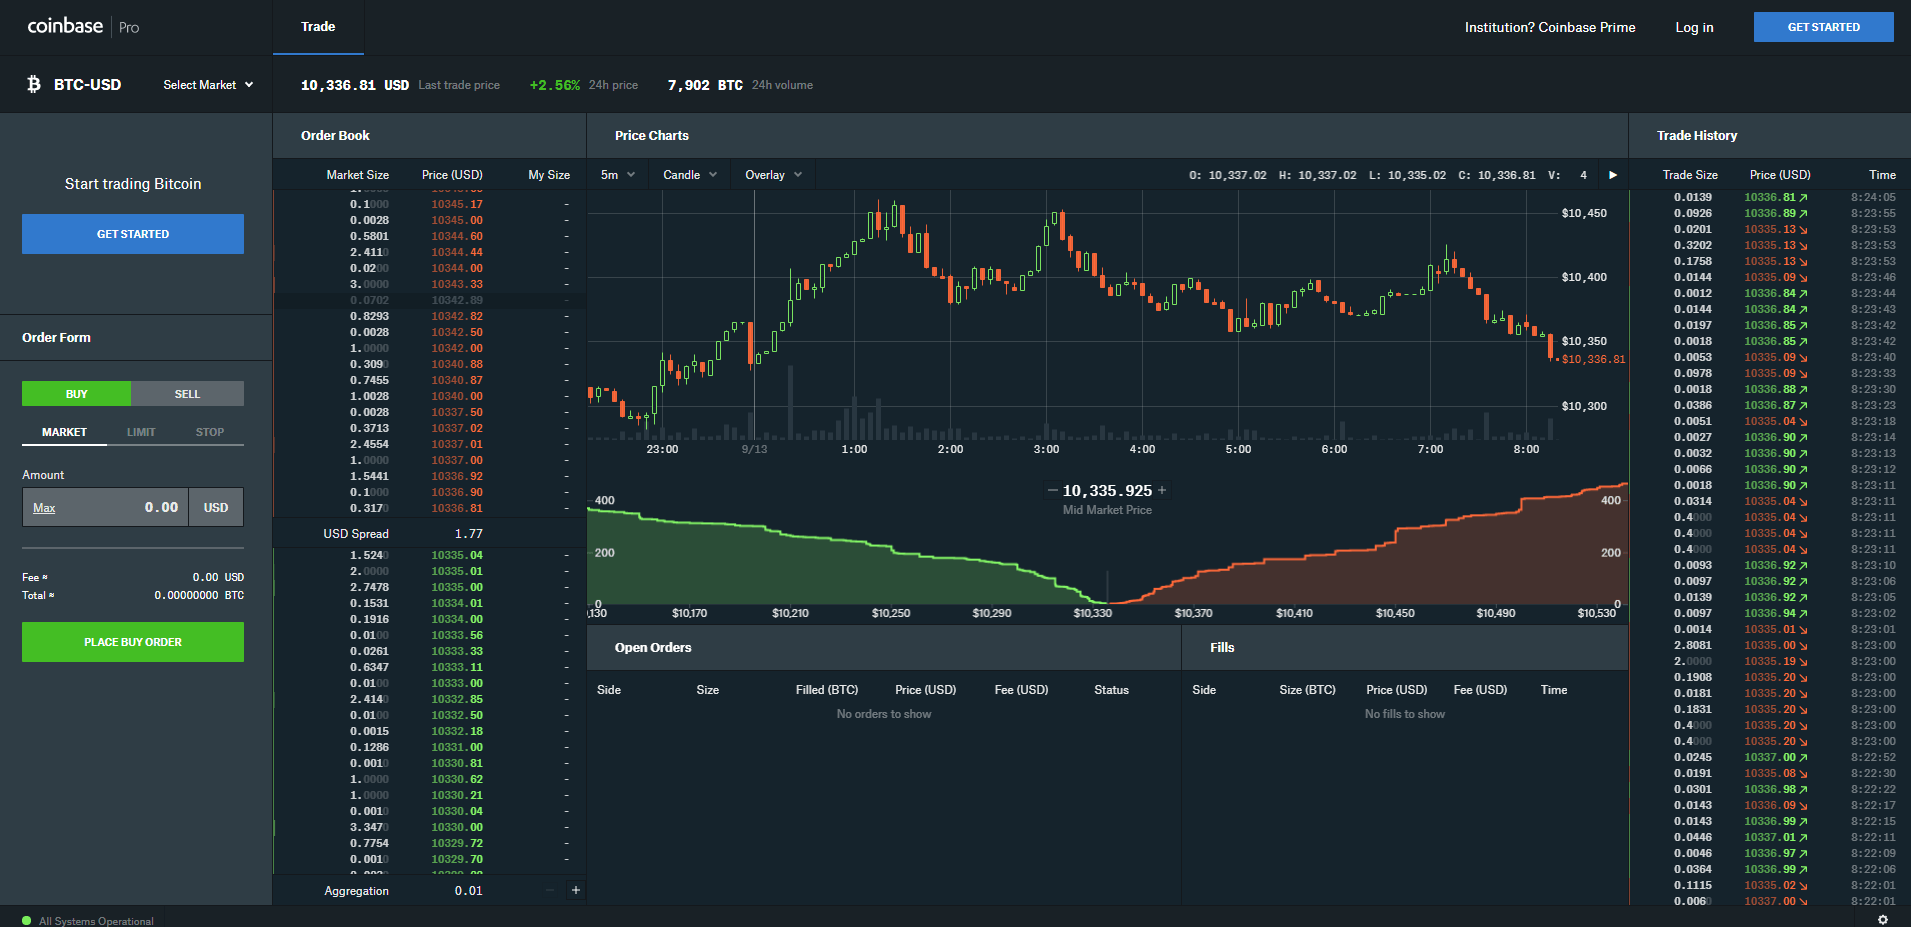1911x927 pixels.
Task: Open the Candle chart type dropdown
Action: (690, 175)
